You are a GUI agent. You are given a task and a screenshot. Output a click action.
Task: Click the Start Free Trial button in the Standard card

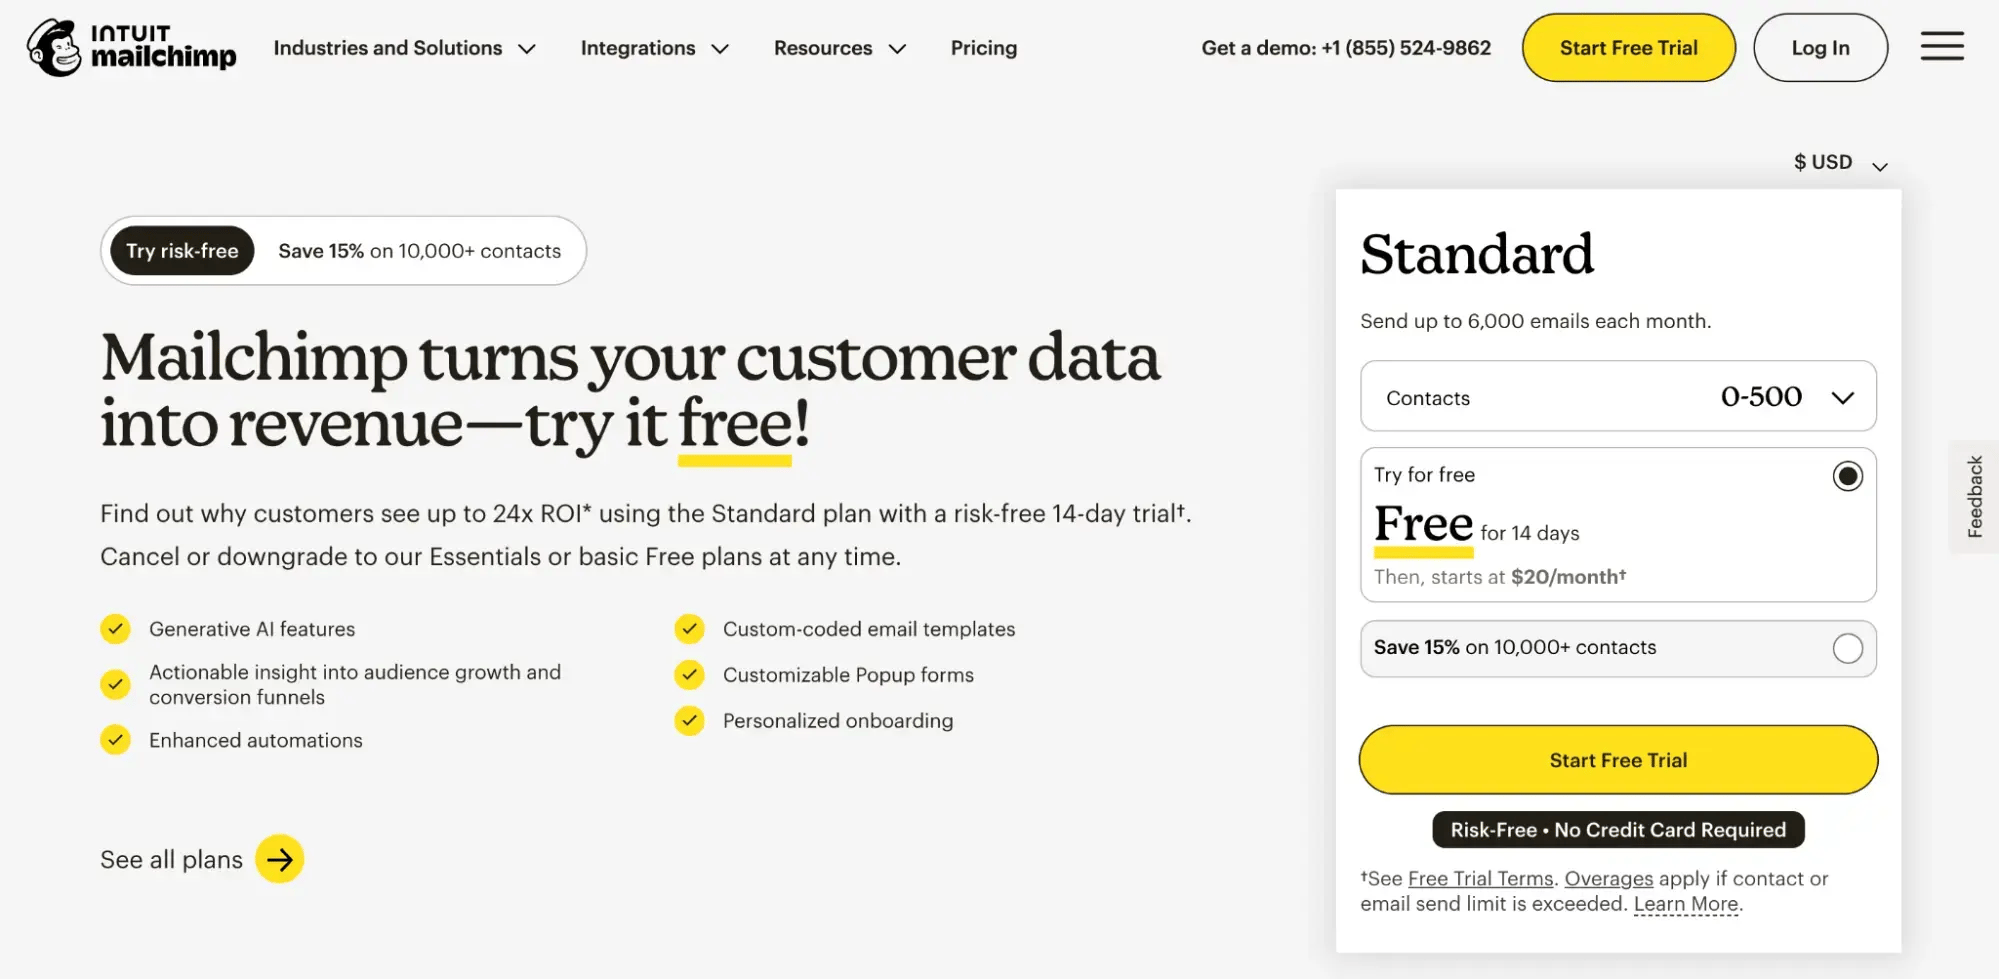[1617, 759]
